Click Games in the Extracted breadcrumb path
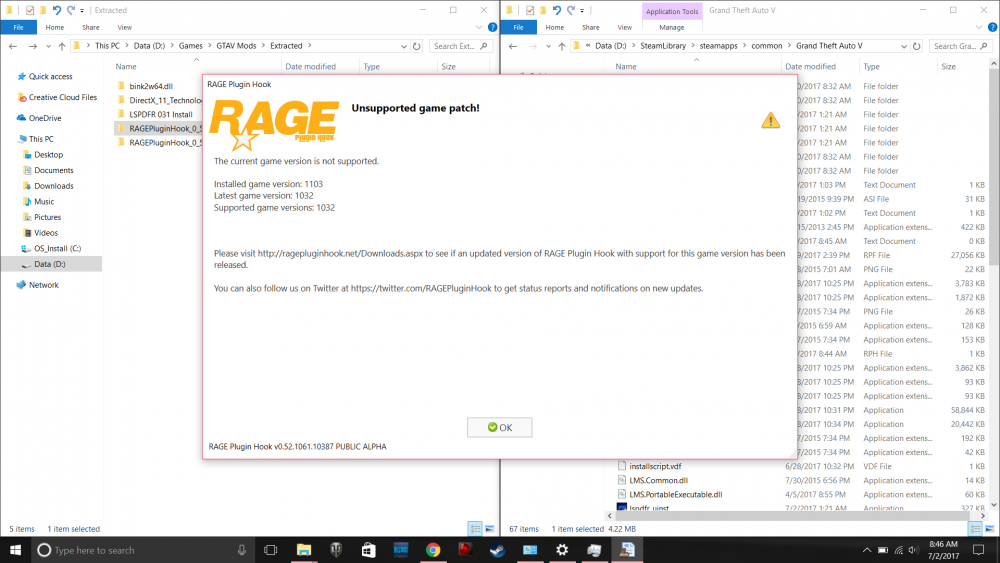The height and width of the screenshot is (563, 1000). (190, 46)
